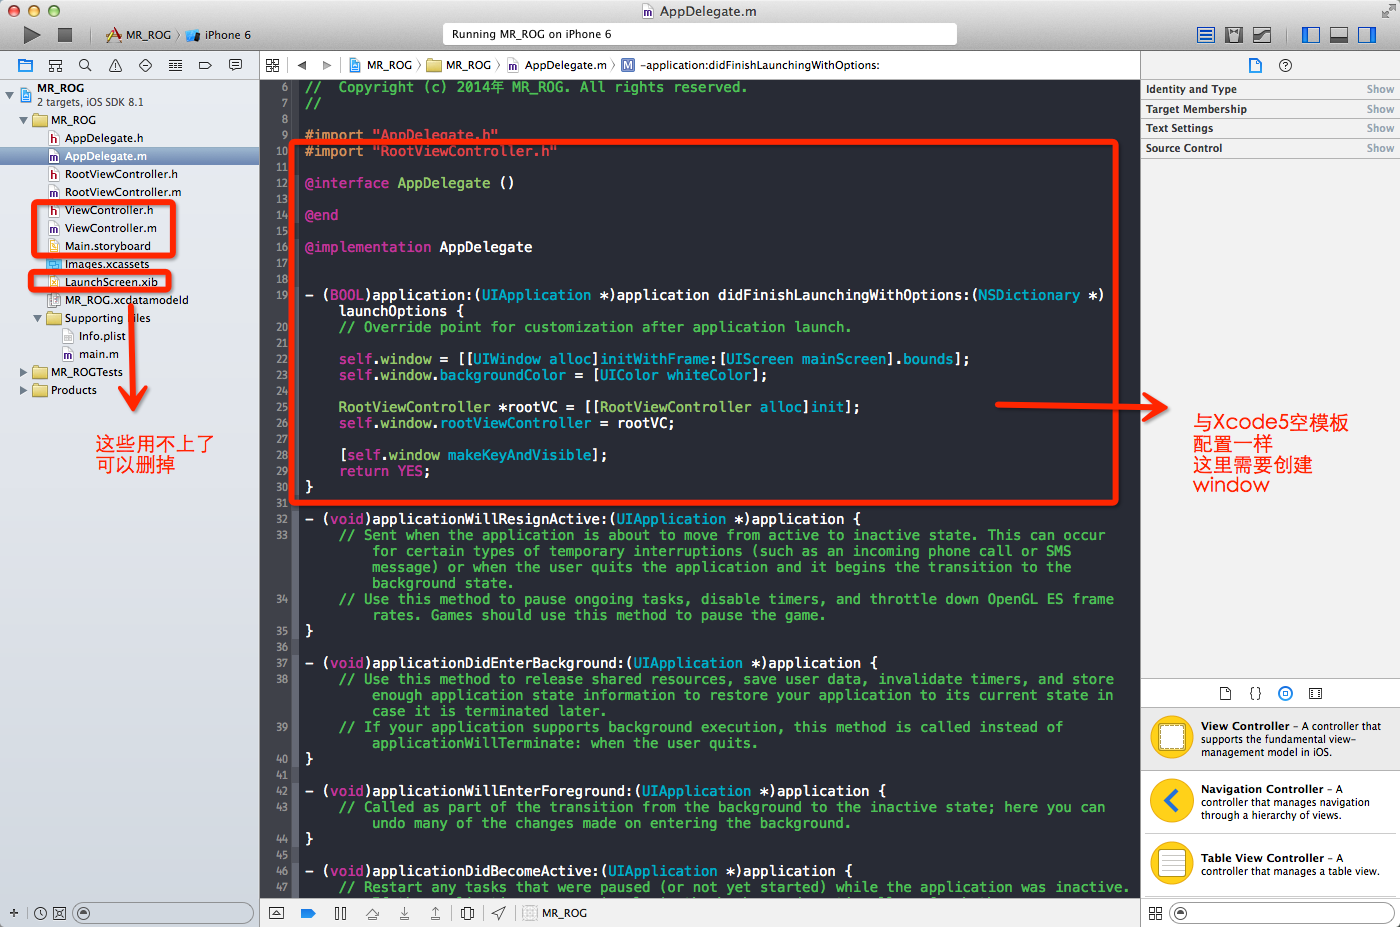
Task: Choose the iPhone 6 run destination
Action: tap(219, 35)
